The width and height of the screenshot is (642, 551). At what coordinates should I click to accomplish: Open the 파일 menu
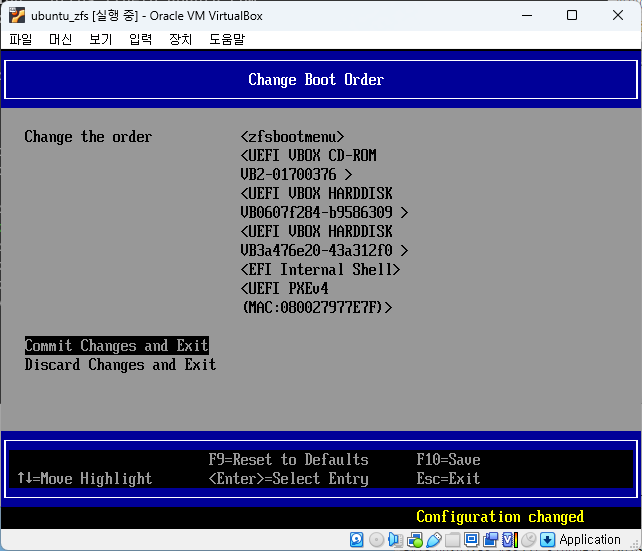[x=20, y=39]
